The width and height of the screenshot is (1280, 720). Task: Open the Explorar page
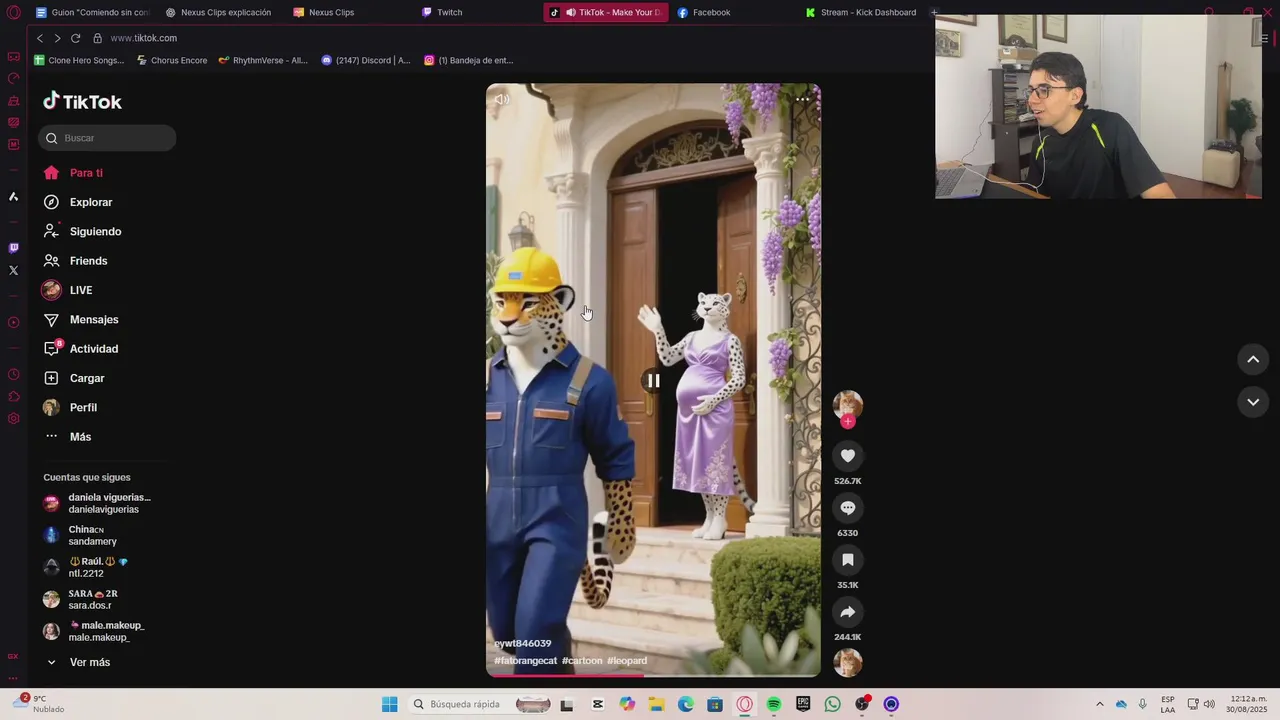[x=77, y=202]
